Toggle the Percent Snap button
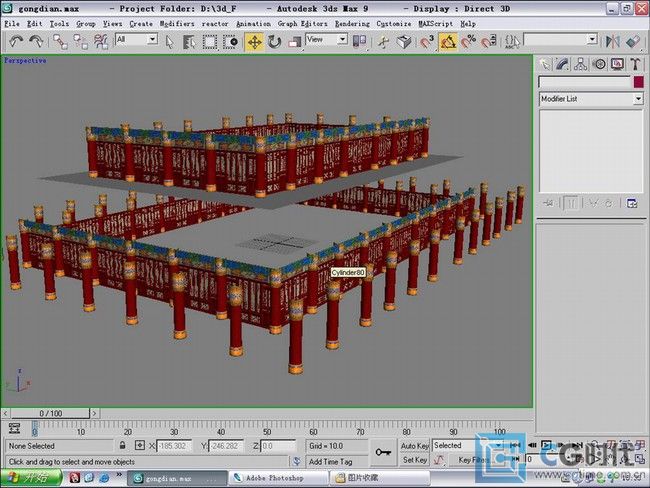Image resolution: width=650 pixels, height=488 pixels. point(469,42)
